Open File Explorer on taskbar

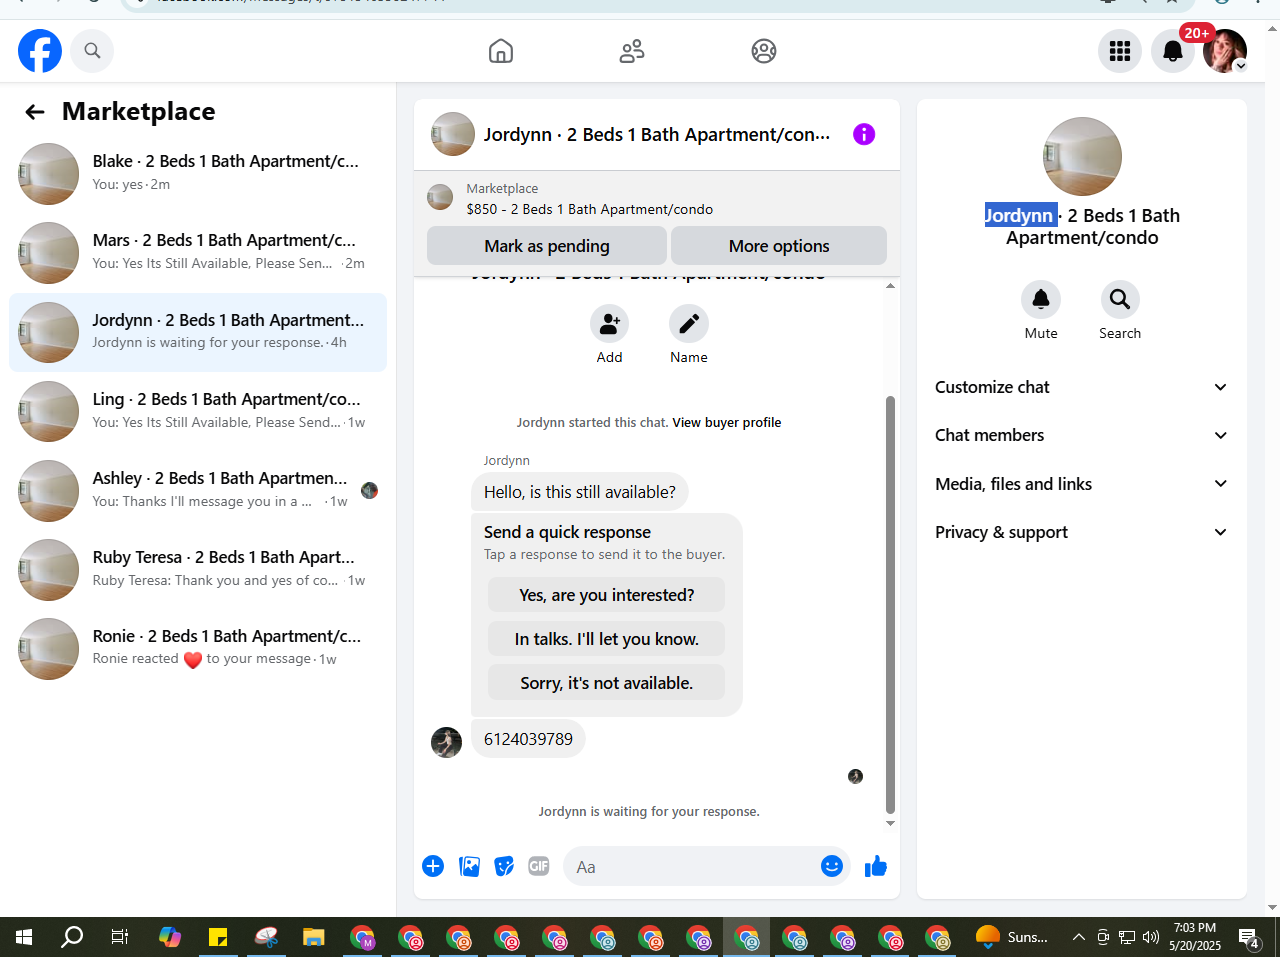314,937
